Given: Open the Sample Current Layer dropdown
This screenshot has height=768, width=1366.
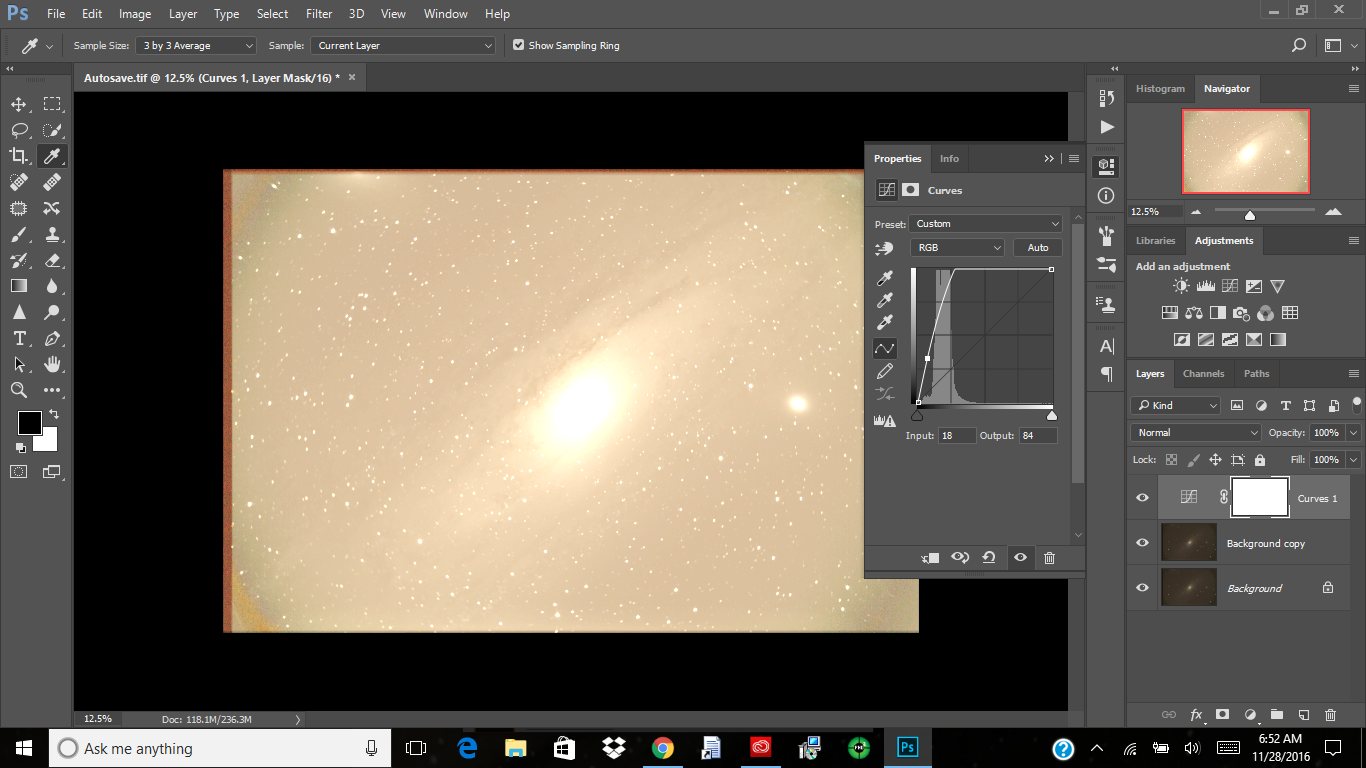Looking at the screenshot, I should 404,45.
